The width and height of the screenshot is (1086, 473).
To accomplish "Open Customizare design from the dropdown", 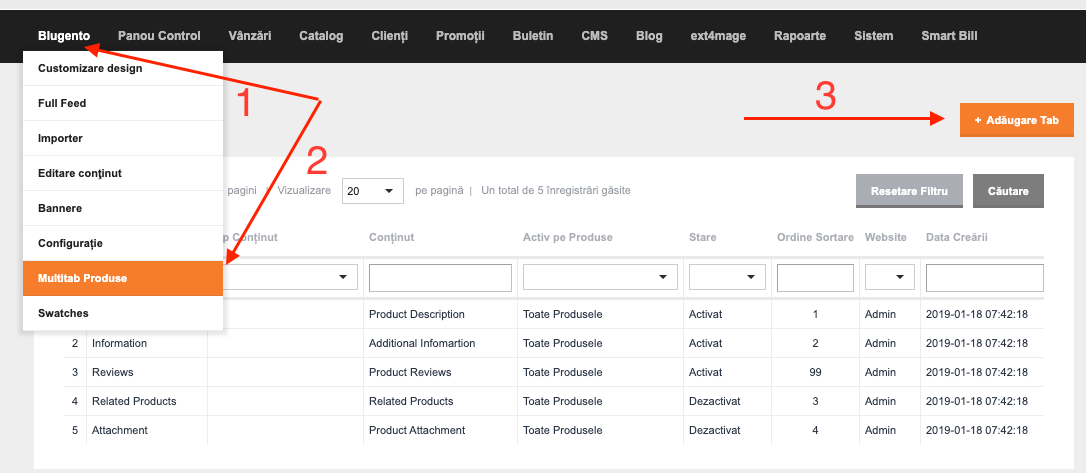I will tap(123, 69).
